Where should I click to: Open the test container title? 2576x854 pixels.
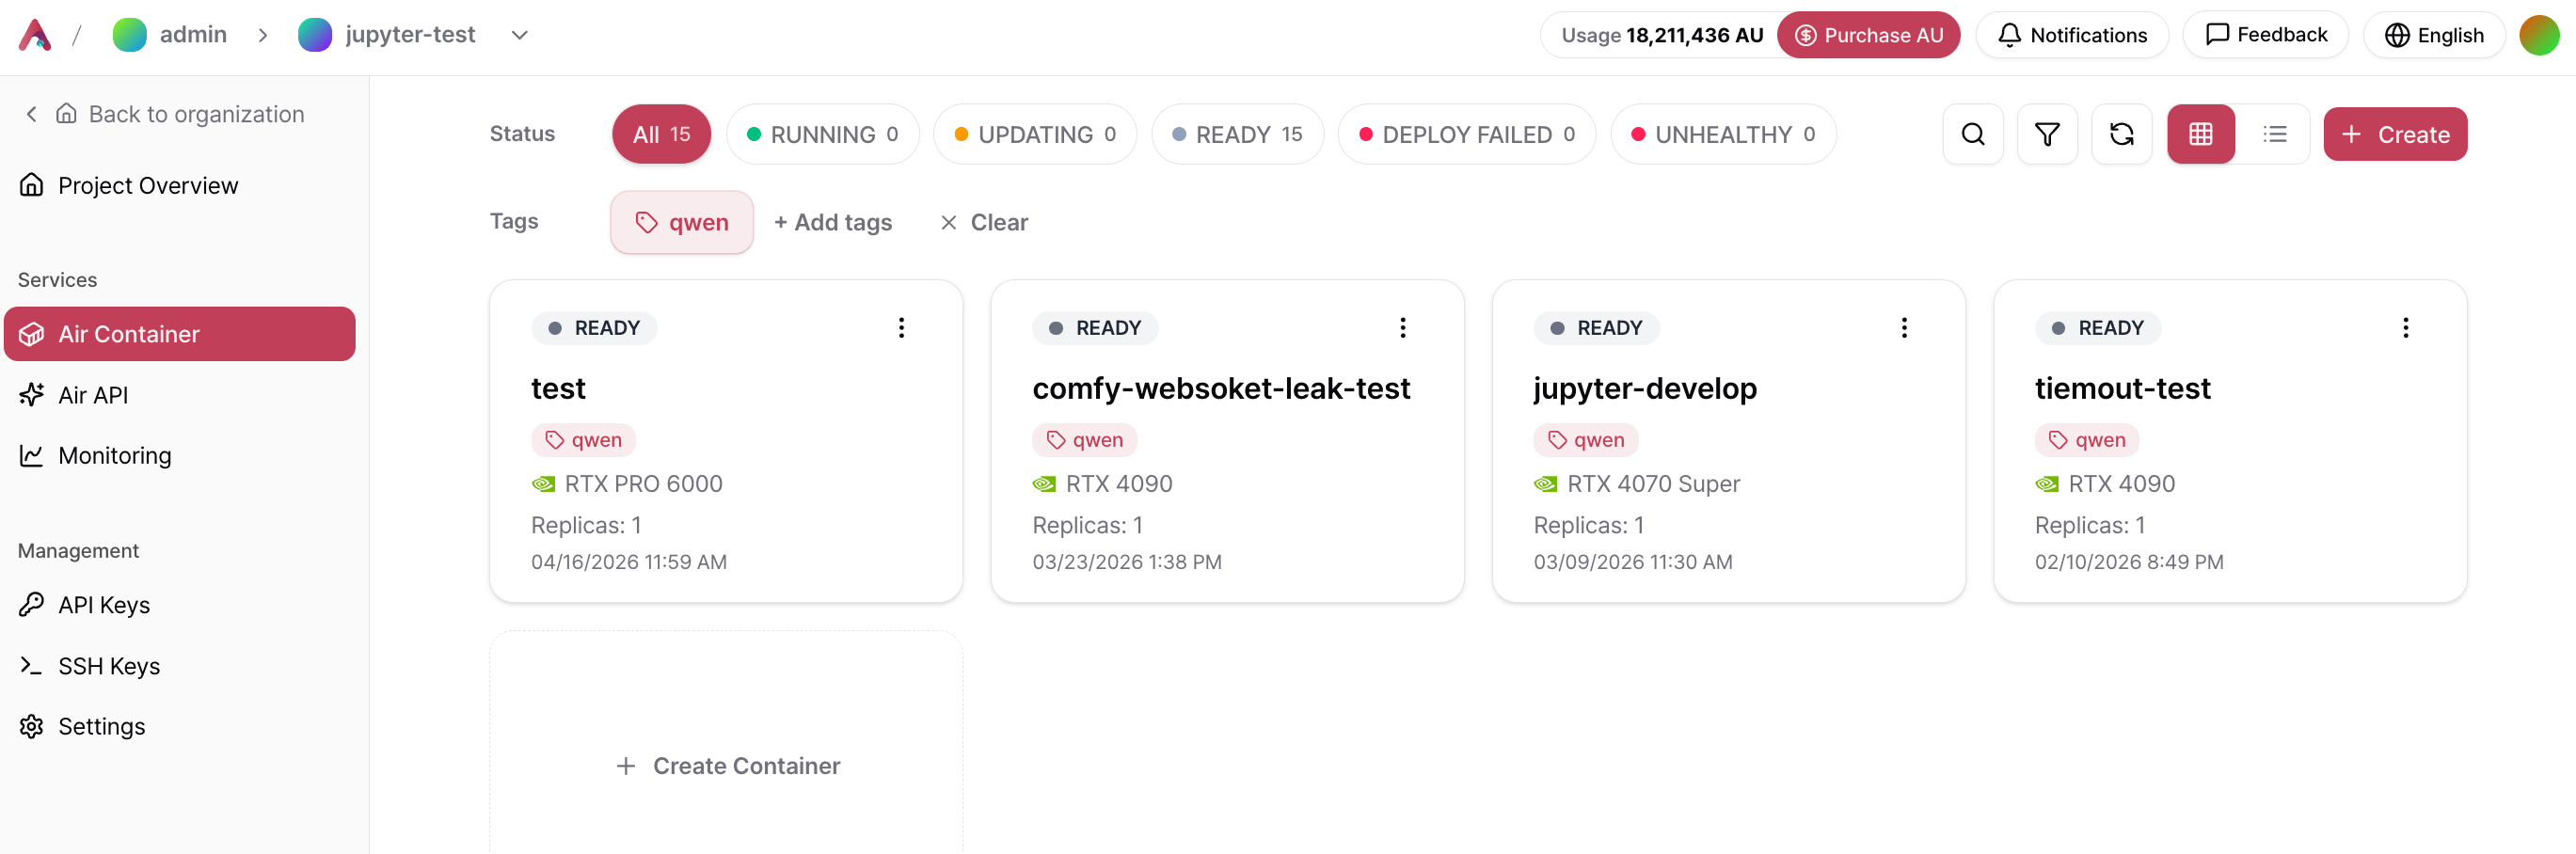(x=558, y=388)
